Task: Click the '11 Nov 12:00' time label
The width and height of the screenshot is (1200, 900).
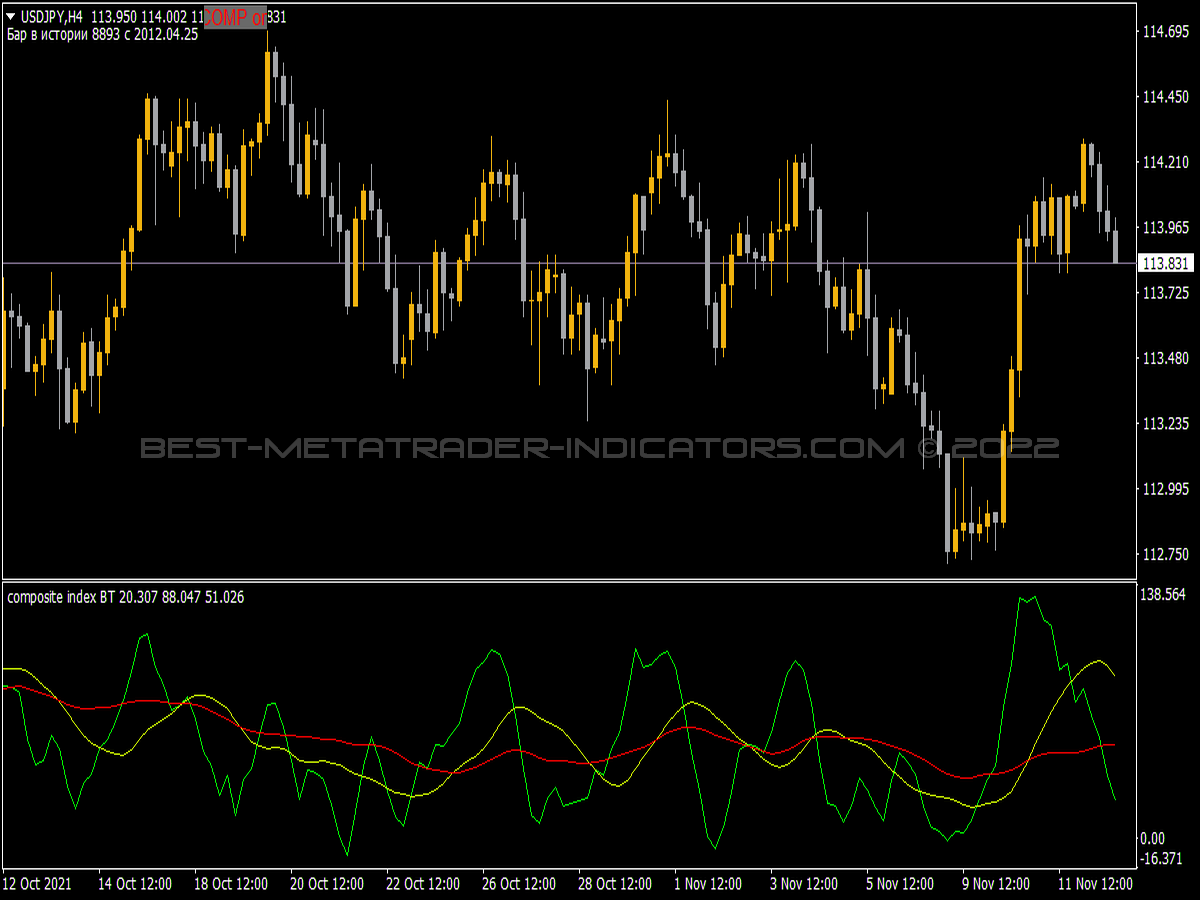Action: (1095, 884)
